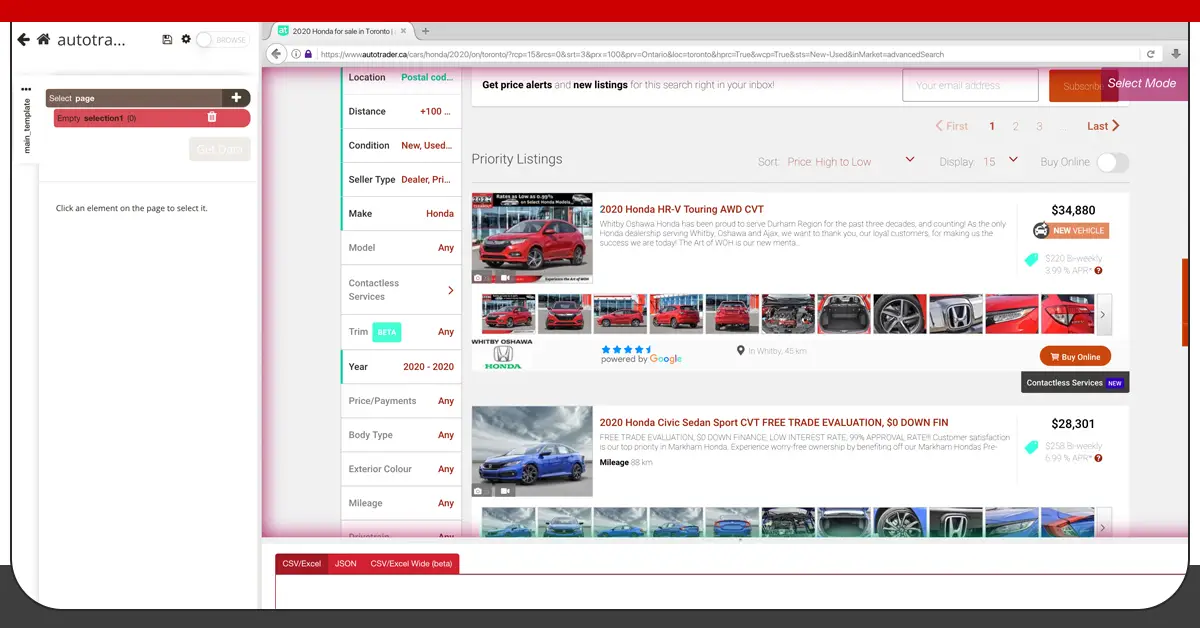Switch to the JSON tab
Screen dimensions: 1200x628
tap(345, 564)
